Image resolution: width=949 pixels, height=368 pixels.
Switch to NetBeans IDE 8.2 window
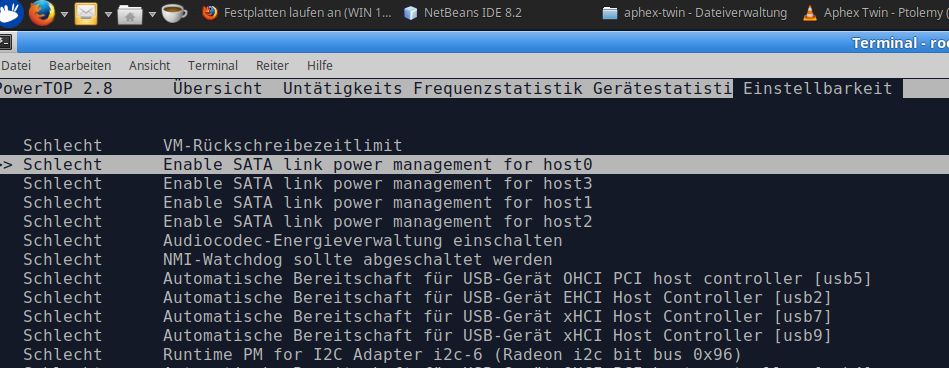[462, 13]
